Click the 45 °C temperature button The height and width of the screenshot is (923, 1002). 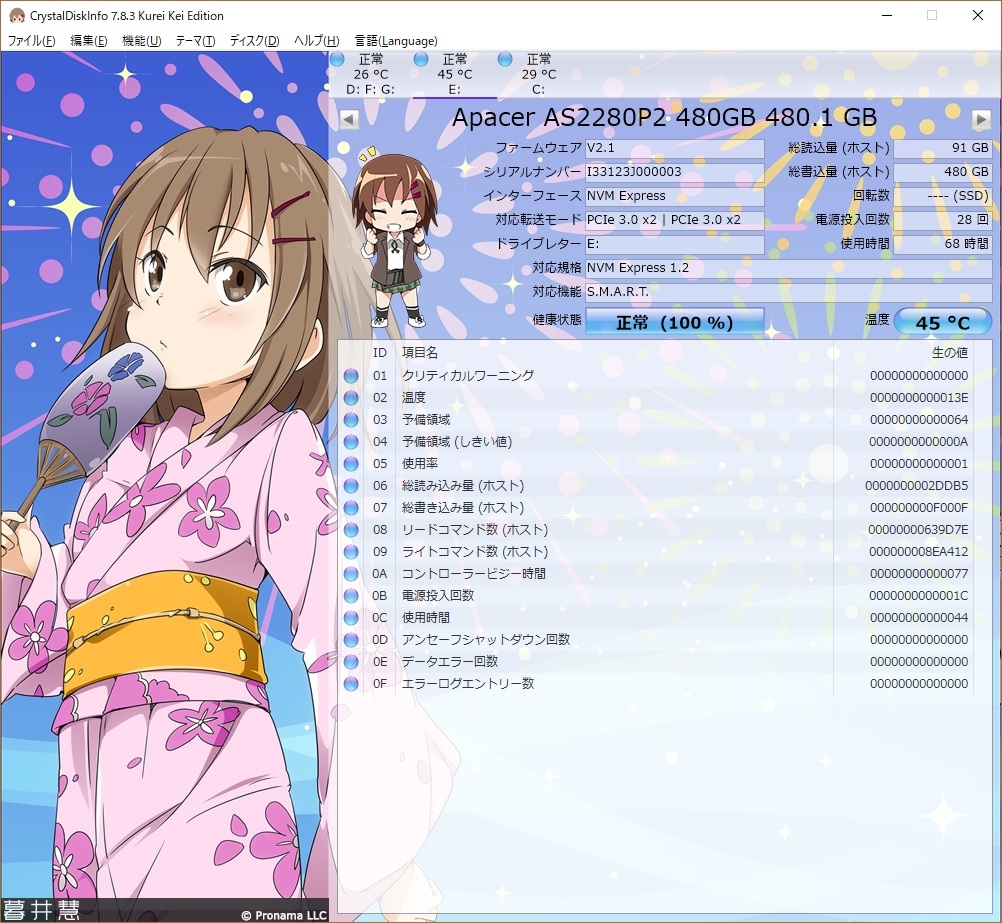[x=943, y=322]
